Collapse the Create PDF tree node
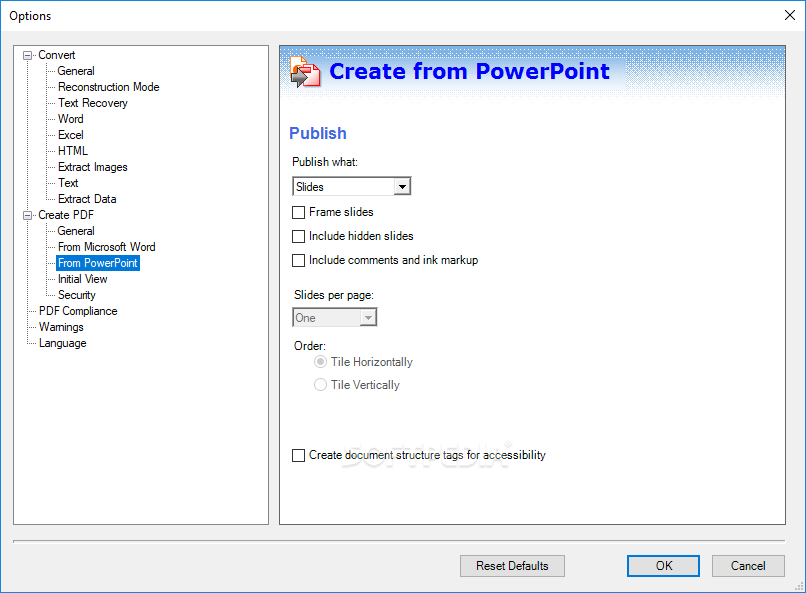This screenshot has width=806, height=593. coord(27,215)
